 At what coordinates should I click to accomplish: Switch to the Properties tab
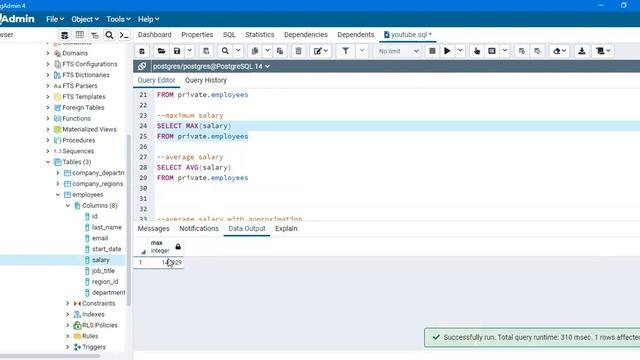point(197,35)
